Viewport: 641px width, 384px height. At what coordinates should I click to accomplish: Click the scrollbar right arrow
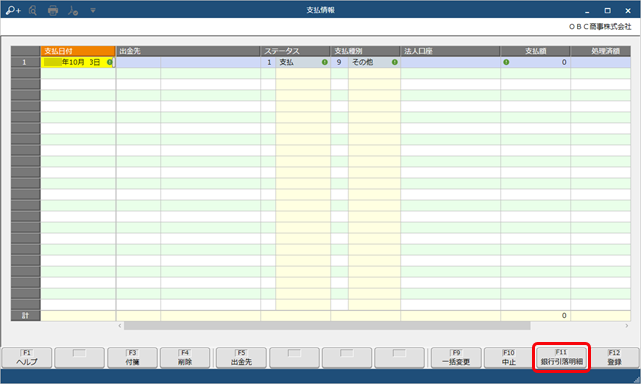click(627, 326)
